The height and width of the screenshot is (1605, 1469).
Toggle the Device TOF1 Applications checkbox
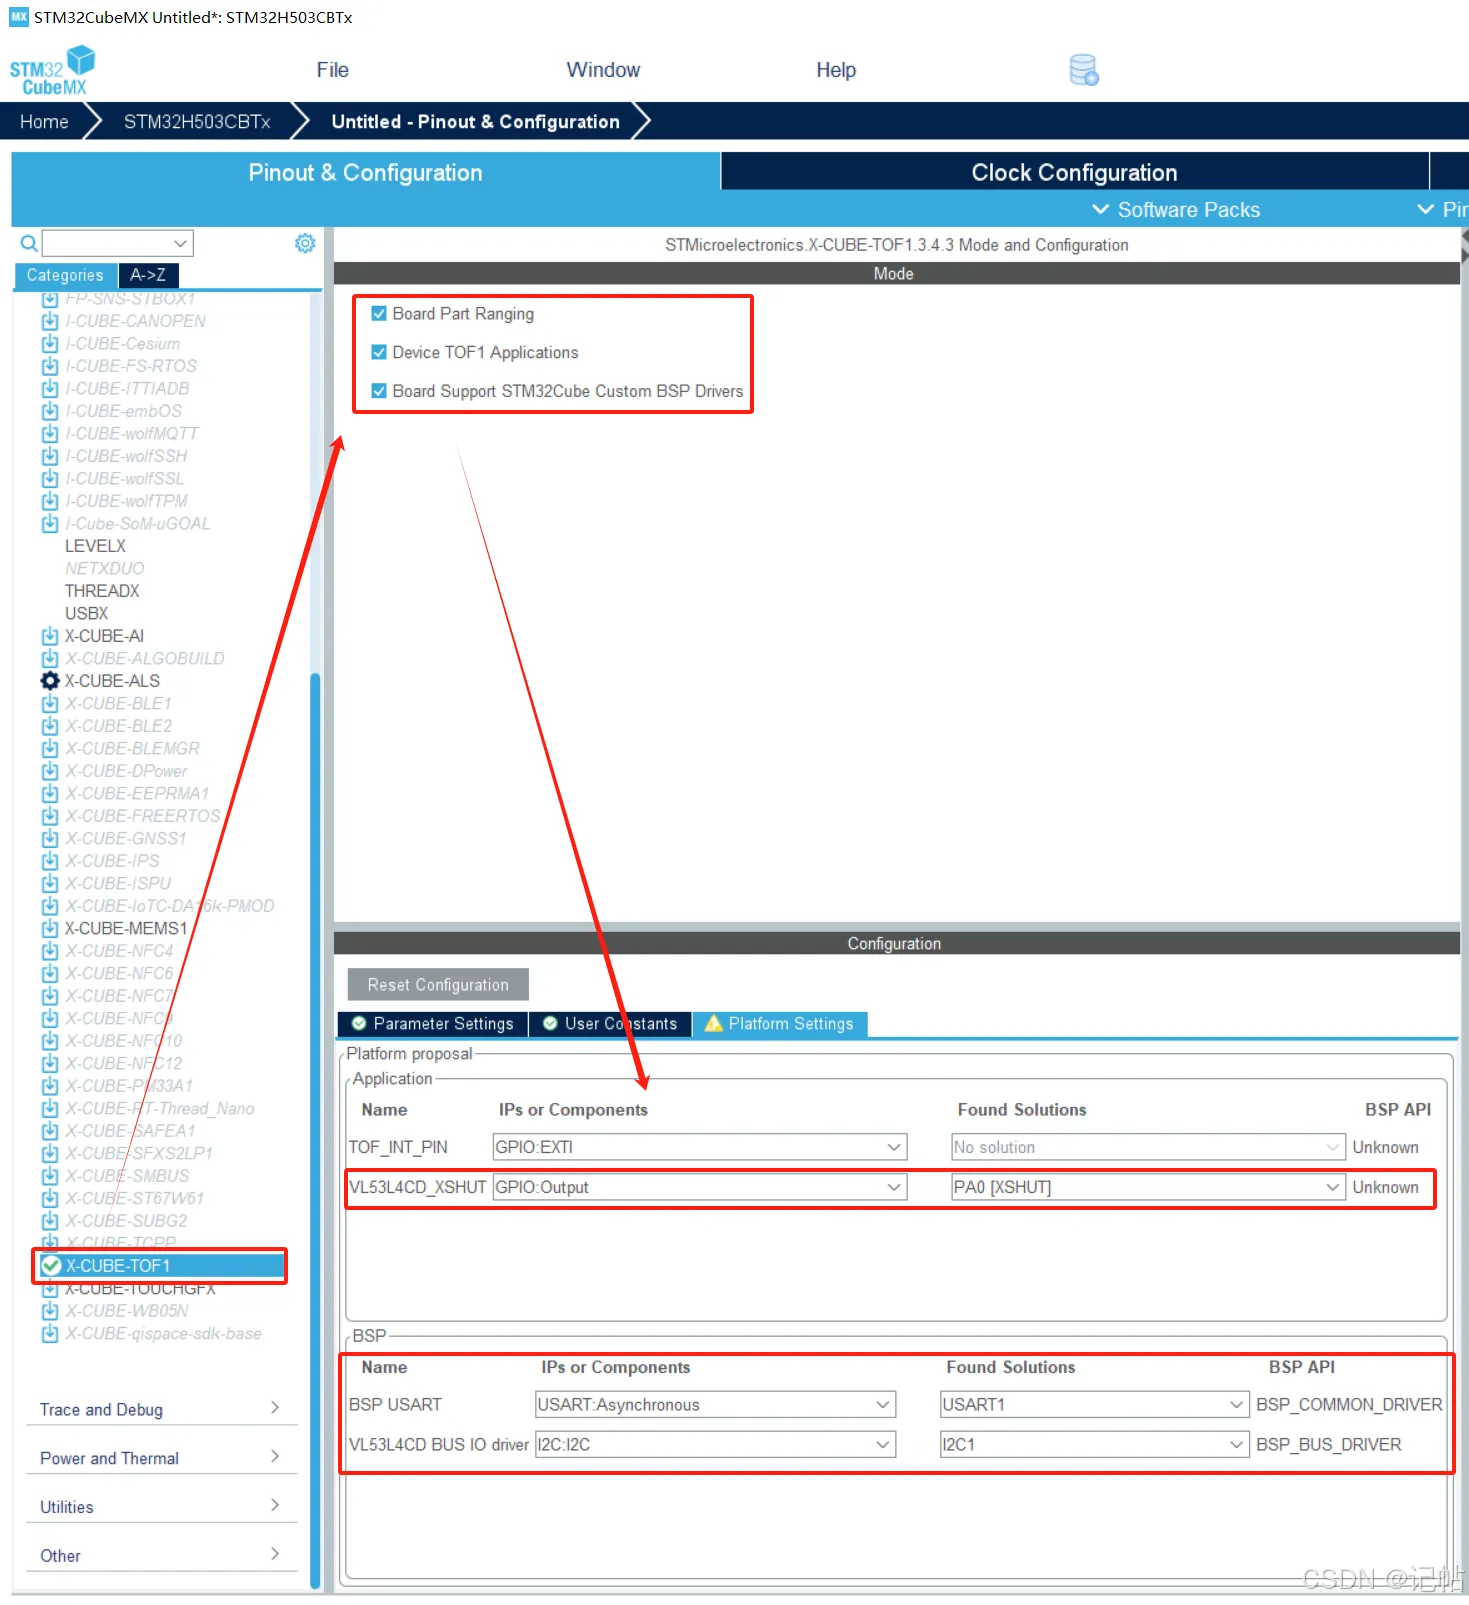[379, 352]
